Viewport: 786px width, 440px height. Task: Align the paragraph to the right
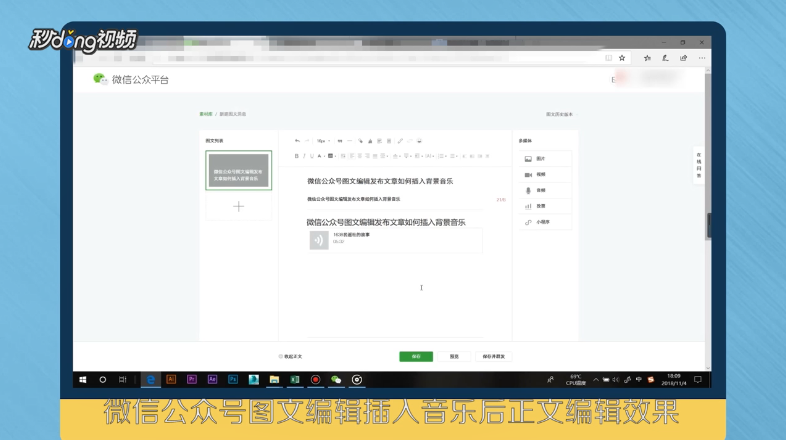(366, 156)
